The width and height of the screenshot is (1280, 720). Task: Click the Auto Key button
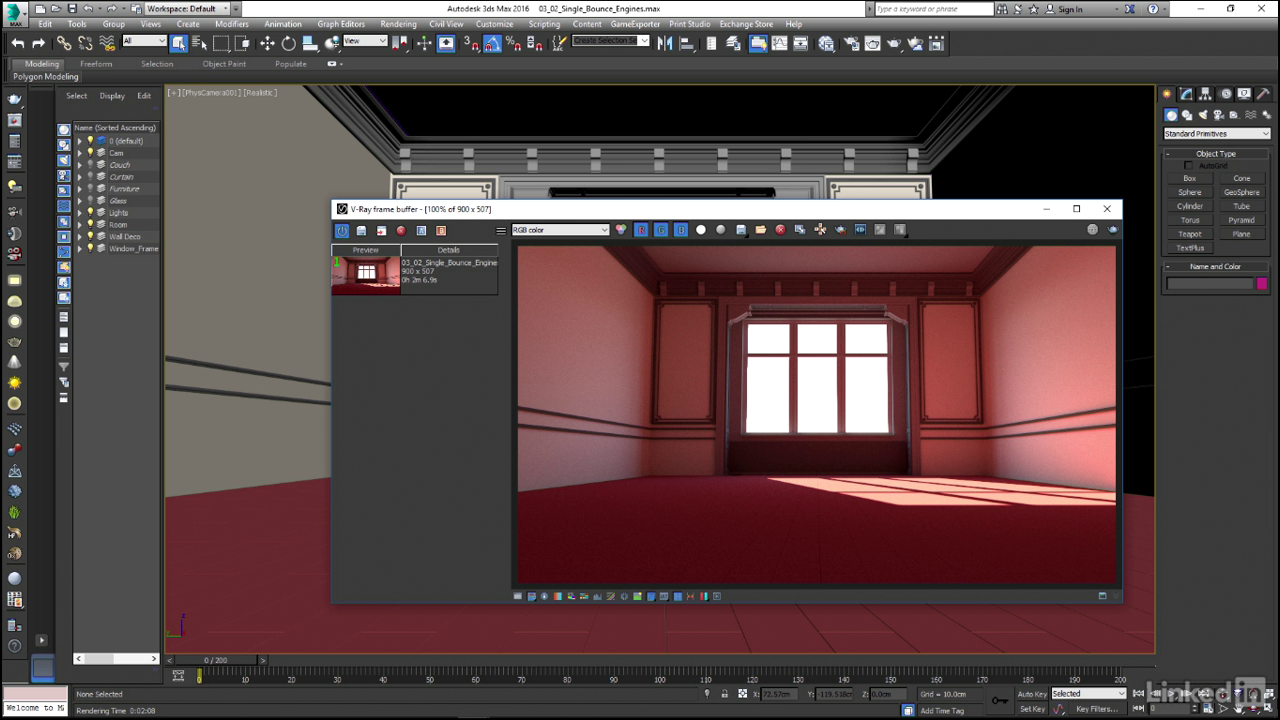1032,694
